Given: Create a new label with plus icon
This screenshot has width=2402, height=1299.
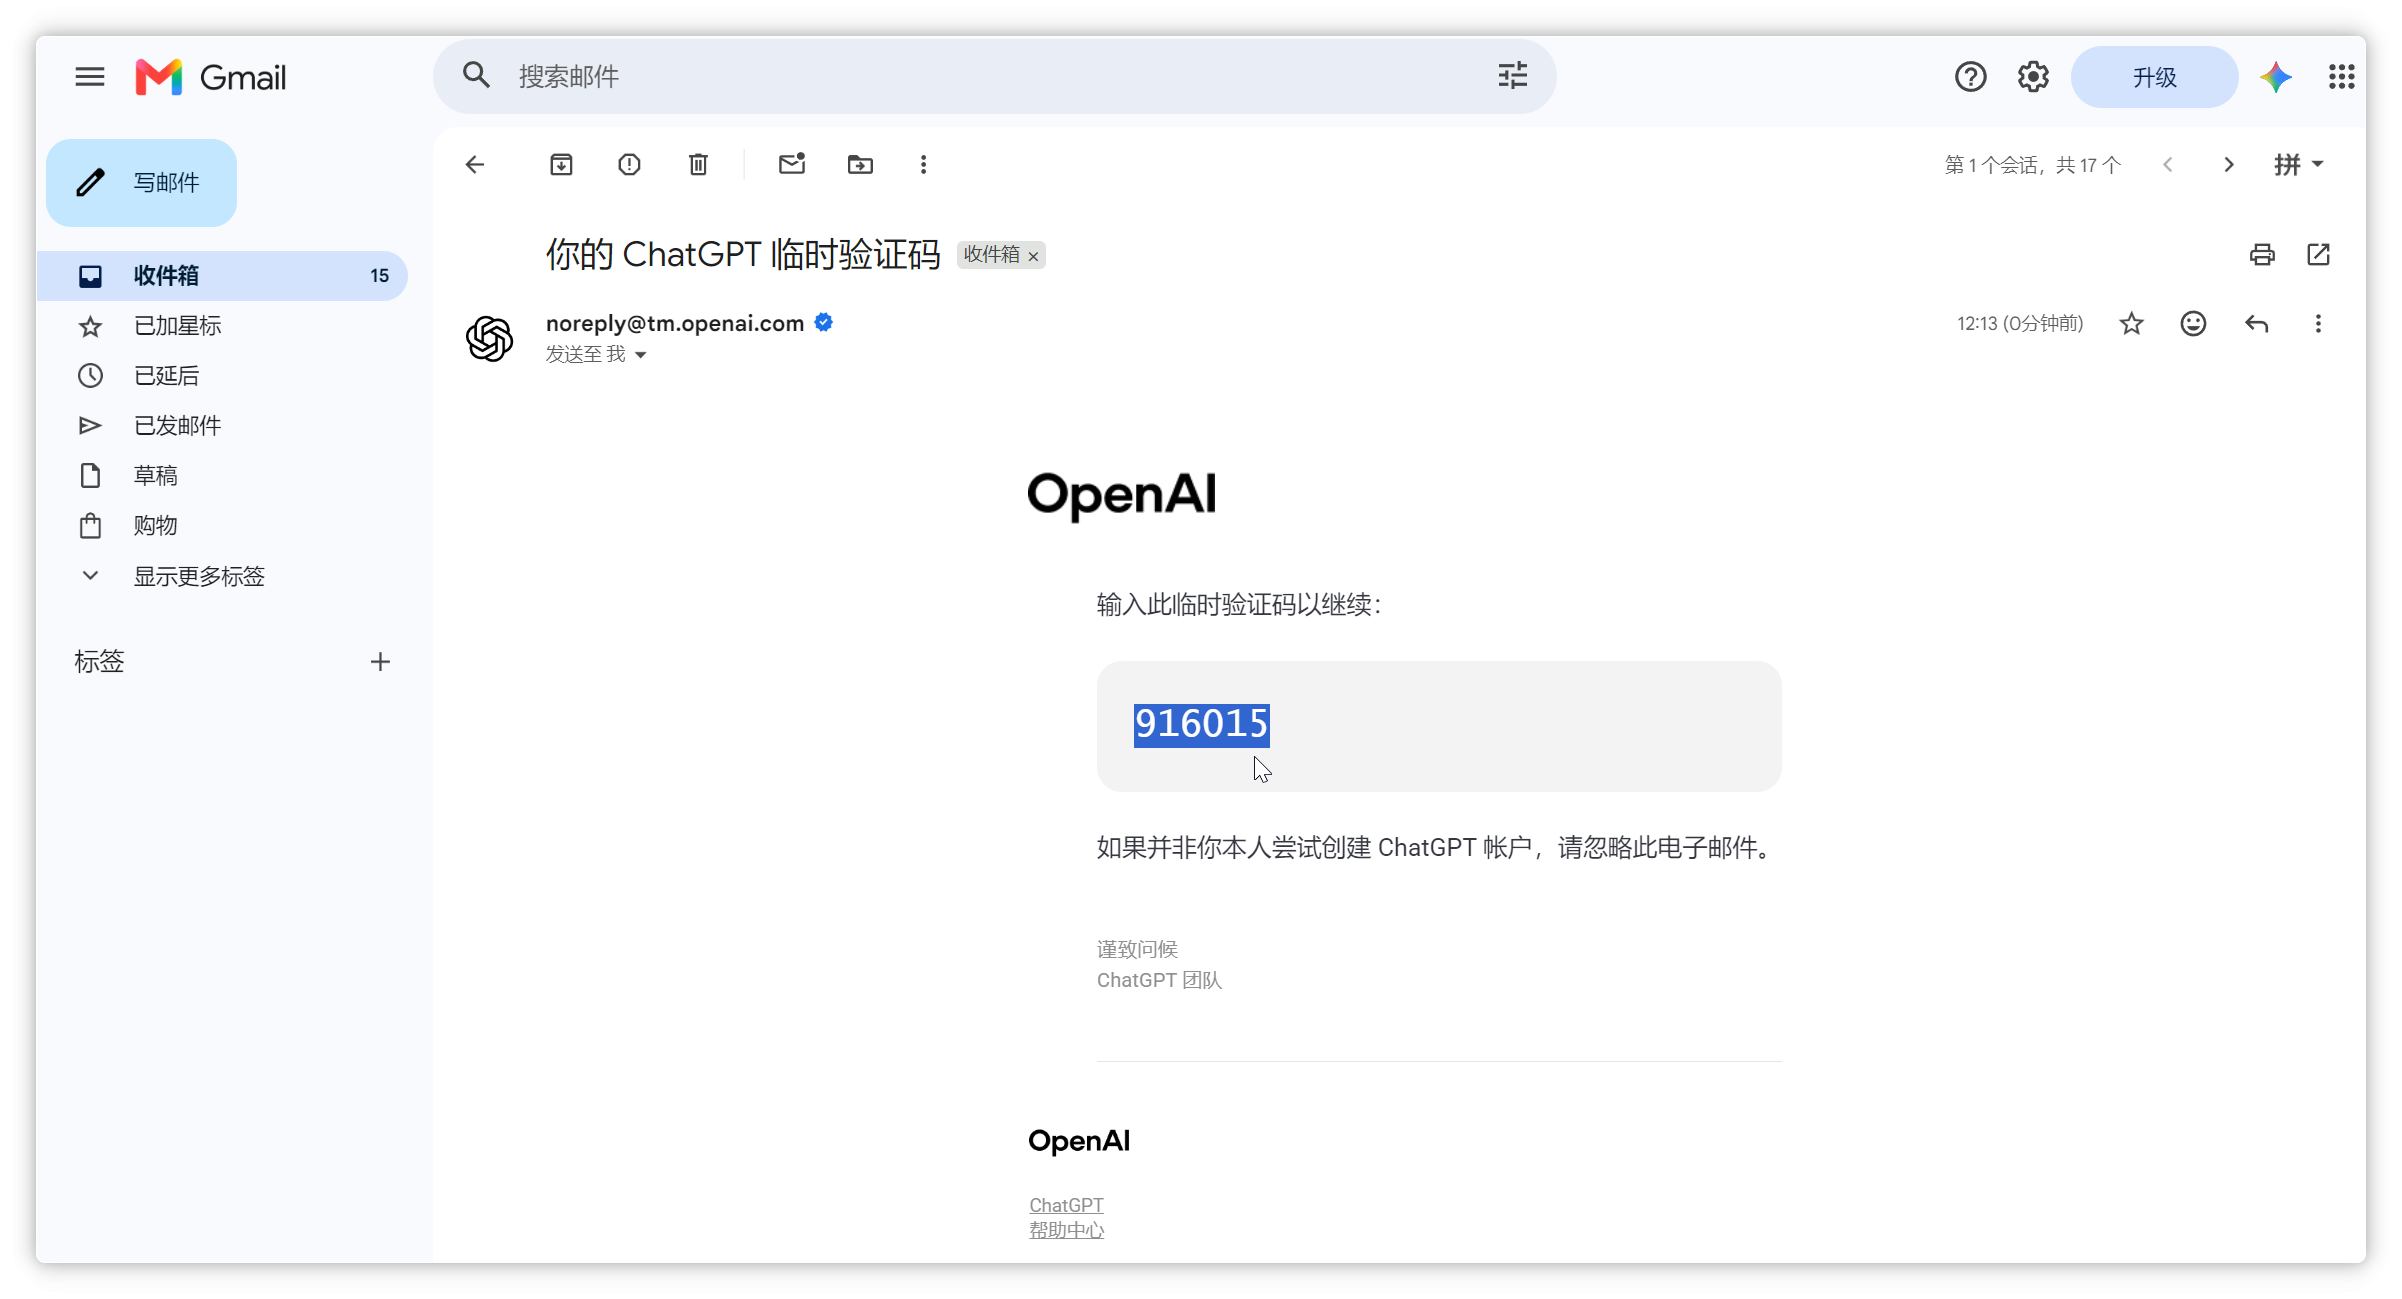Looking at the screenshot, I should (380, 662).
